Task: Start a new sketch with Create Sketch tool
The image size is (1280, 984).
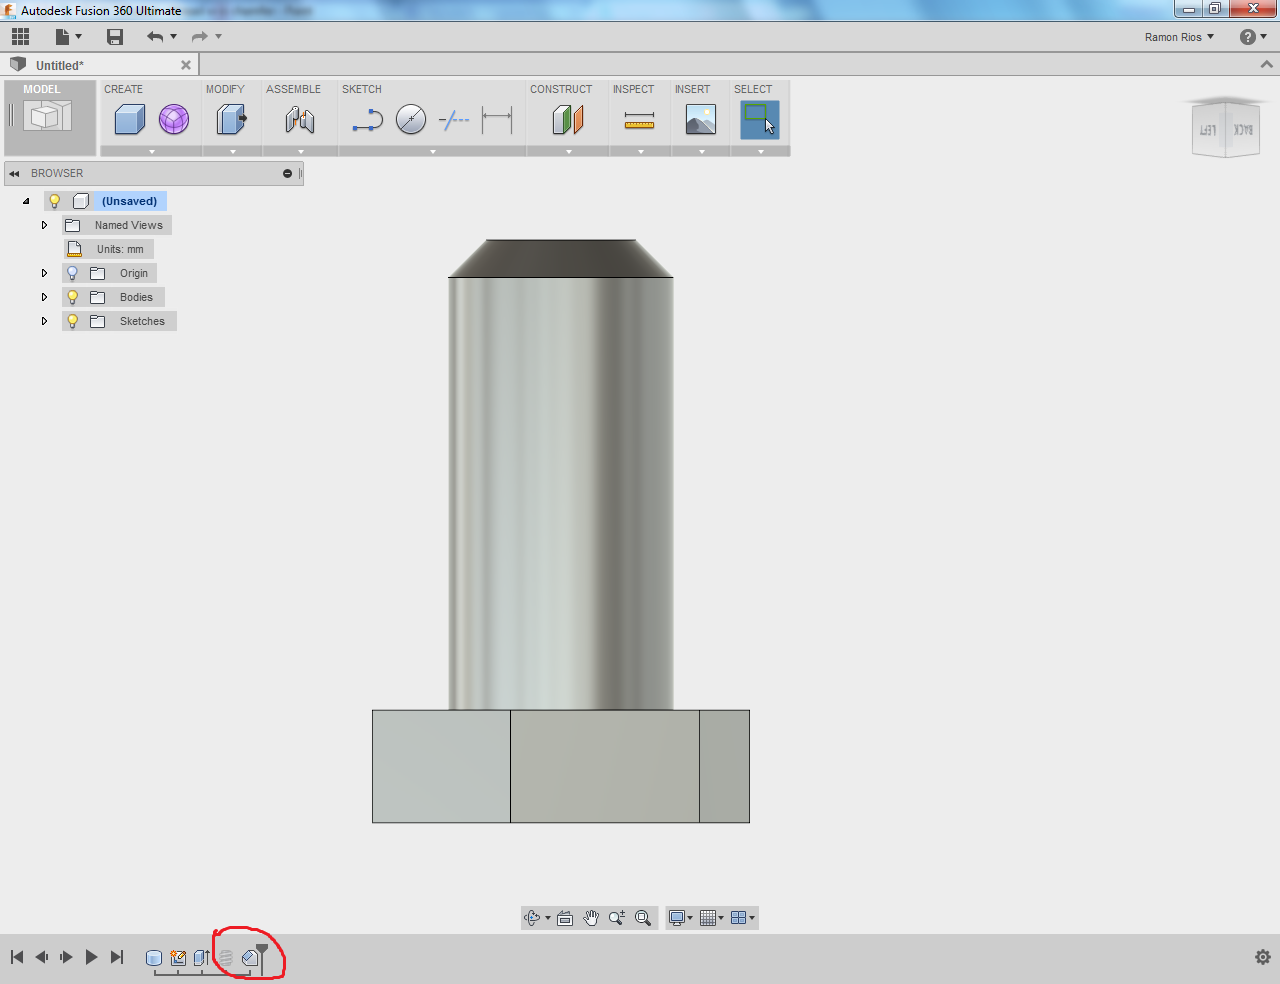Action: point(366,118)
